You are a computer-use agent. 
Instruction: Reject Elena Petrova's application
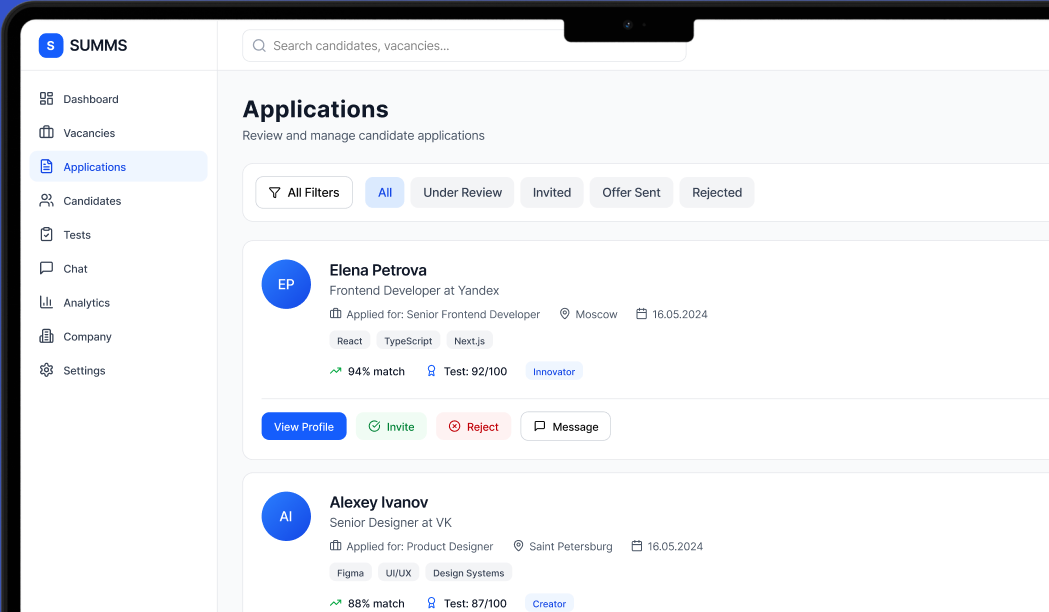474,426
